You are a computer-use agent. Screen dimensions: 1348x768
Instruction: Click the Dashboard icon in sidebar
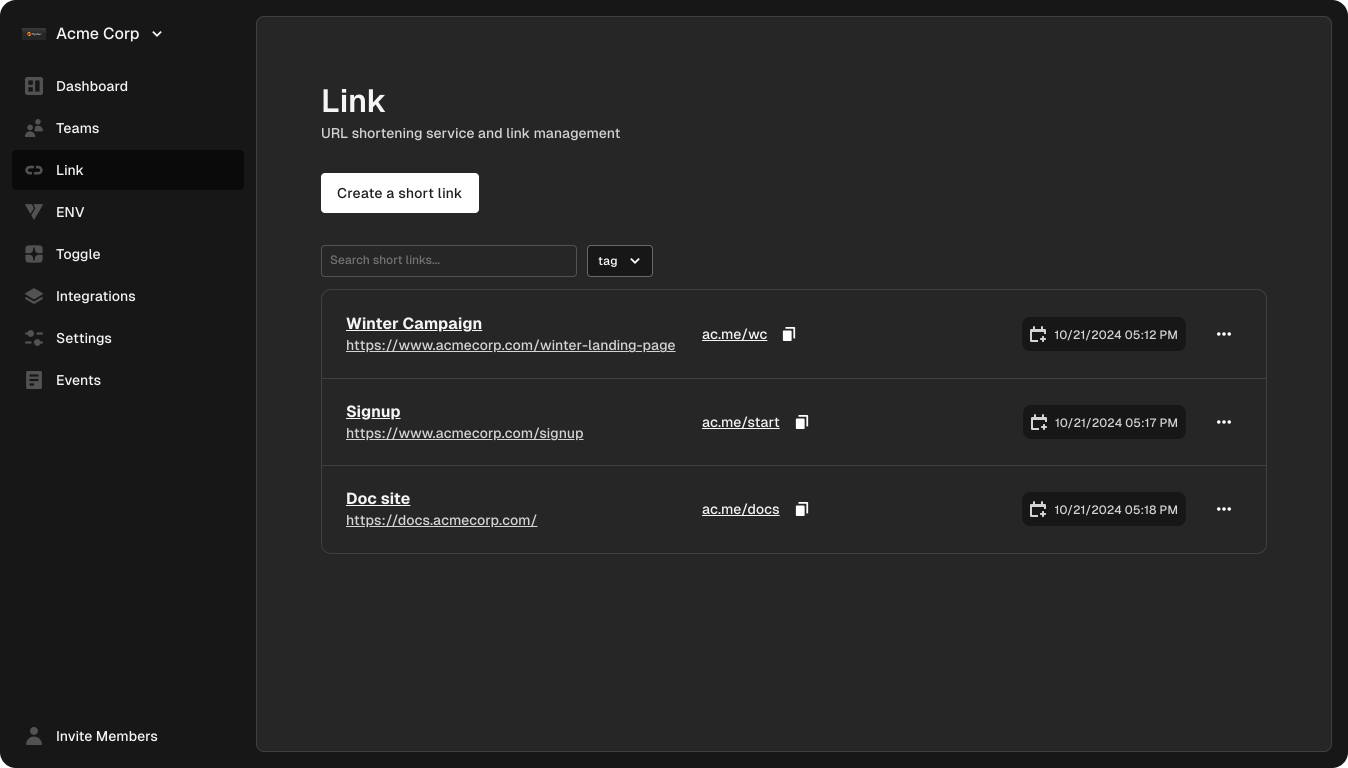[34, 86]
